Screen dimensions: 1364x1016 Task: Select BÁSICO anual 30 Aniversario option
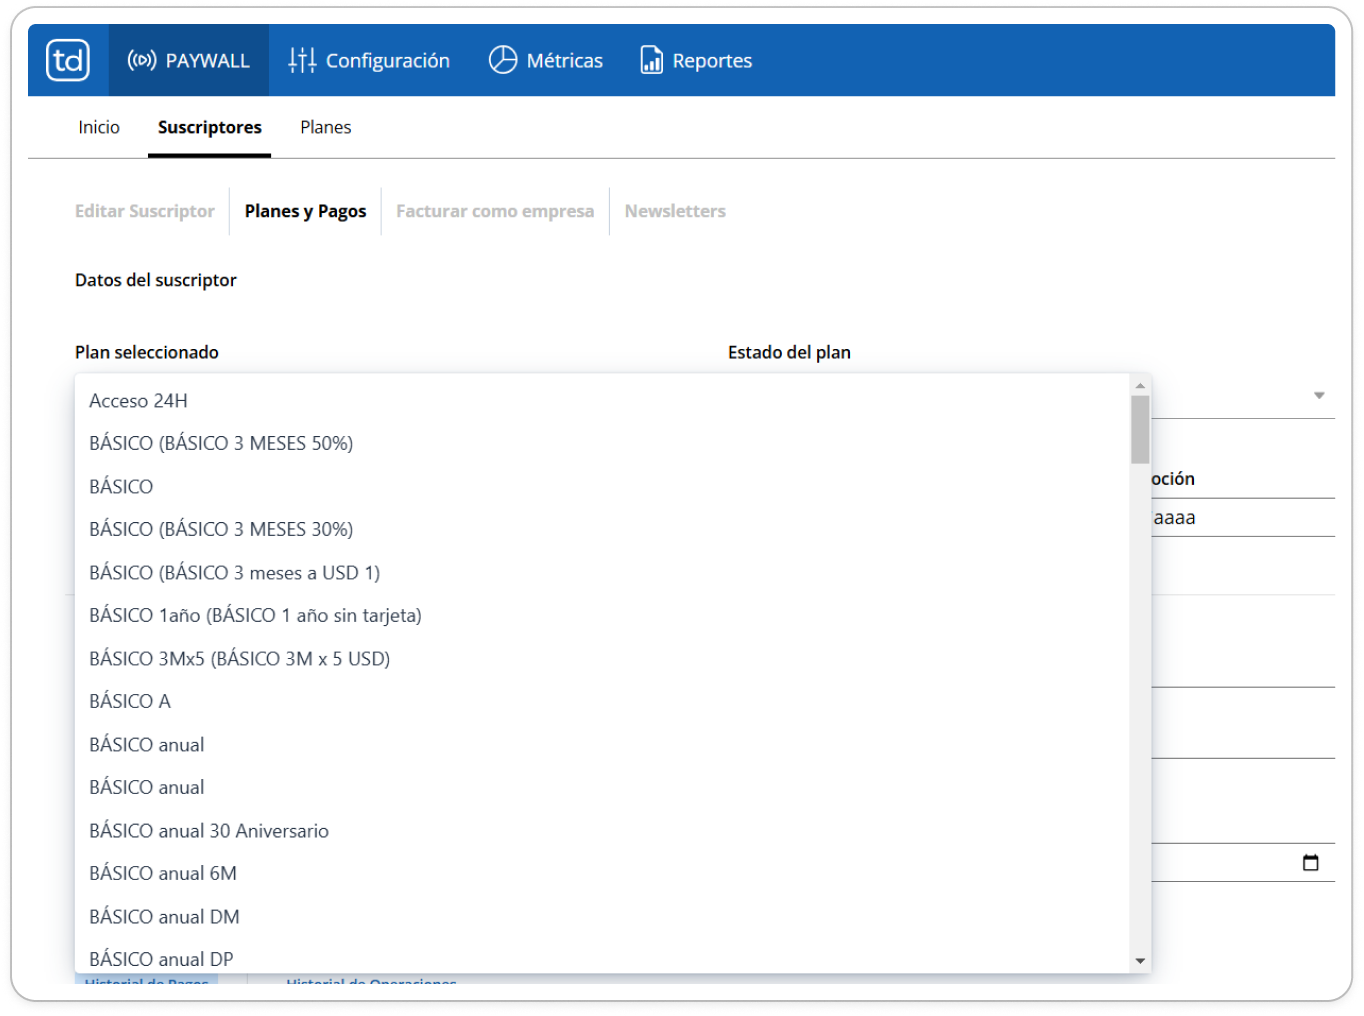pyautogui.click(x=603, y=830)
